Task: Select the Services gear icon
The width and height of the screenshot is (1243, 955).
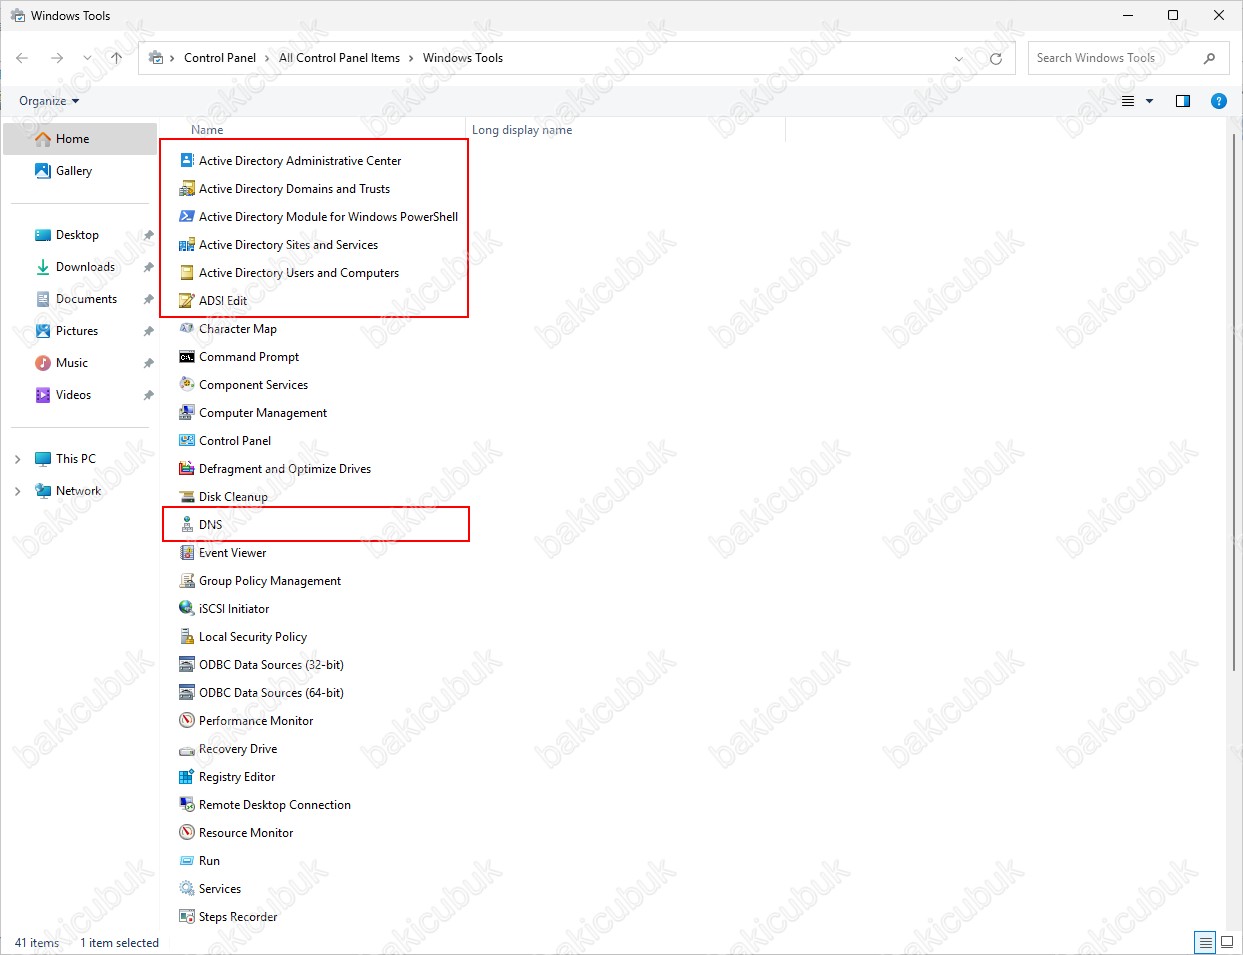Action: (x=187, y=888)
